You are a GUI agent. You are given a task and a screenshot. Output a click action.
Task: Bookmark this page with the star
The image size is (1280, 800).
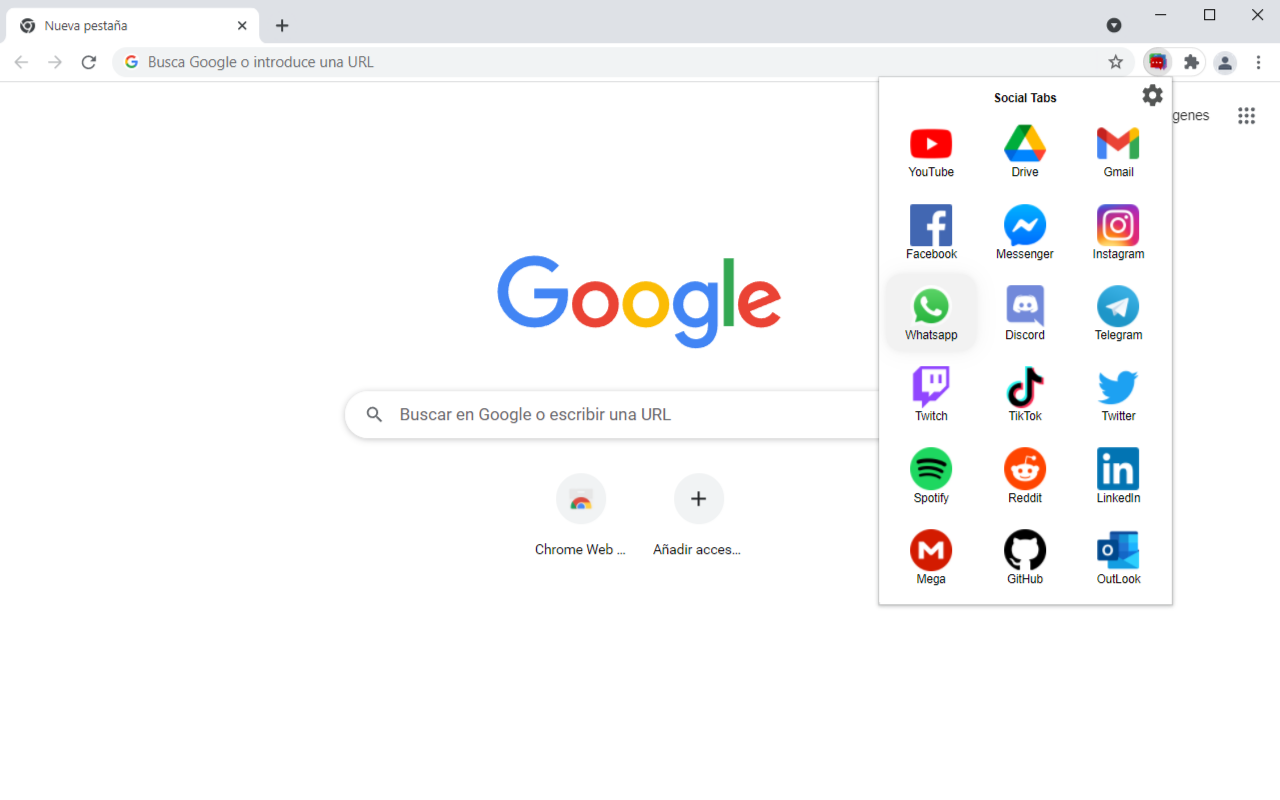1115,61
